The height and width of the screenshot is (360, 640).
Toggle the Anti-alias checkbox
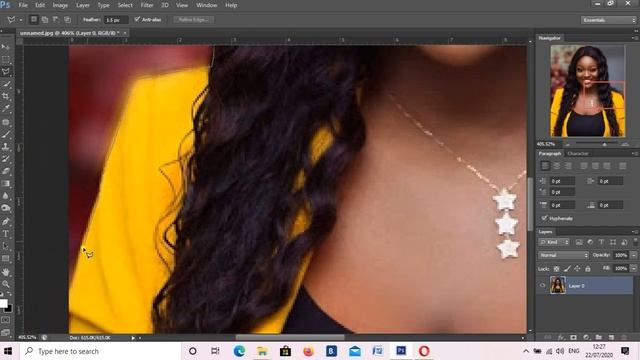[137, 19]
